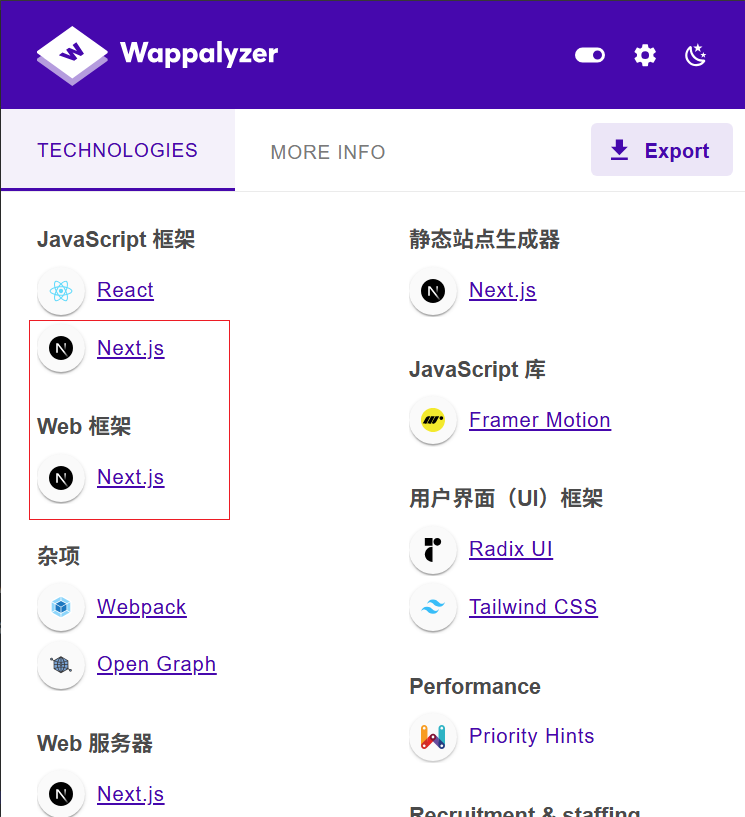
Task: Click Next.js icon under Web 框架
Action: 61,478
